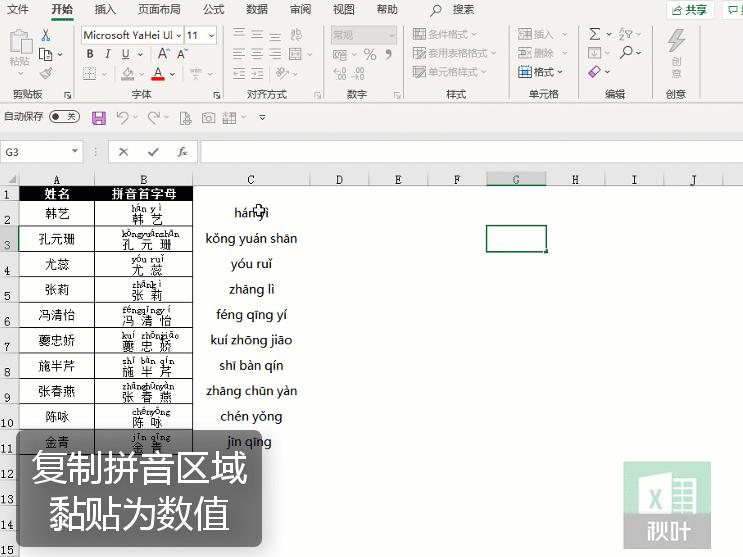Screen dimensions: 743x557
Task: Decrease font size with smaller A
Action: click(182, 54)
